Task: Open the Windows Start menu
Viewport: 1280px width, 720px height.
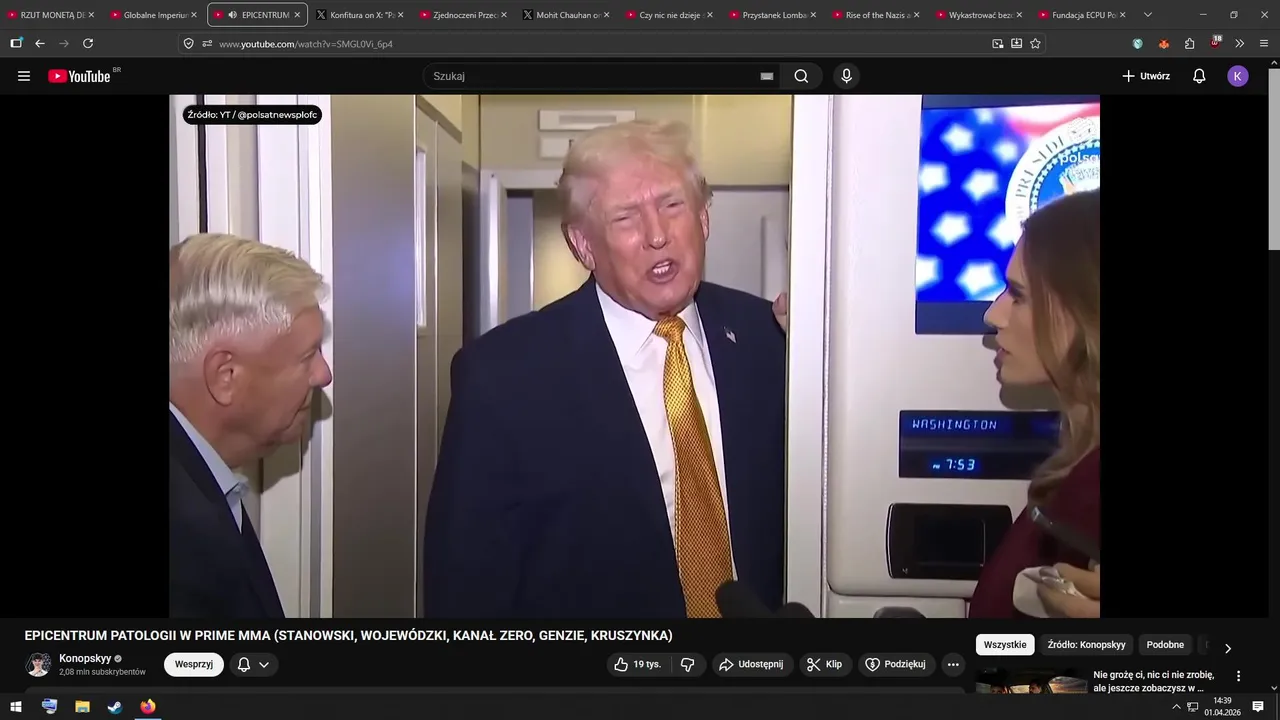Action: tap(16, 707)
